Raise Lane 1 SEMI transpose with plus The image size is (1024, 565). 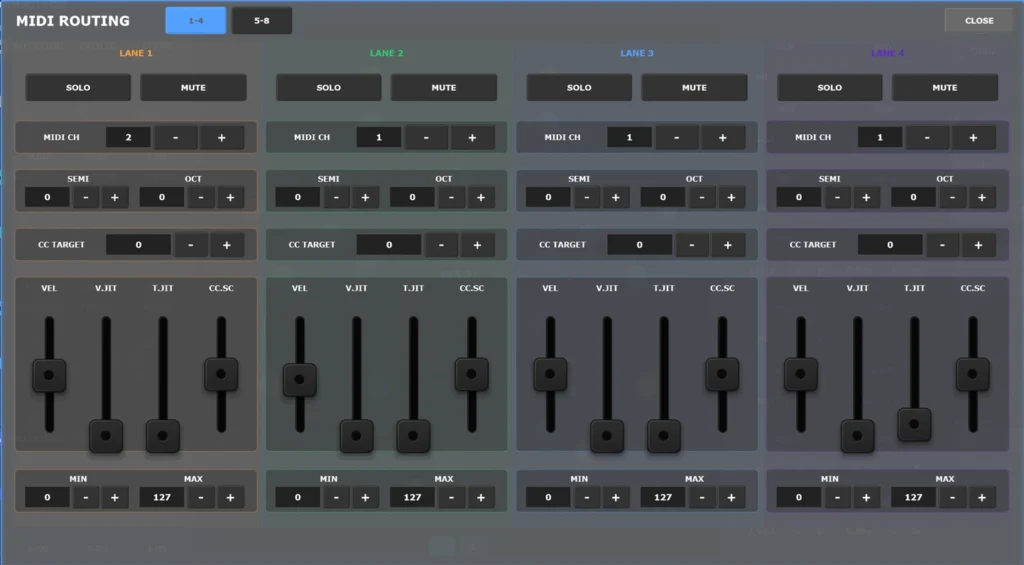click(114, 197)
